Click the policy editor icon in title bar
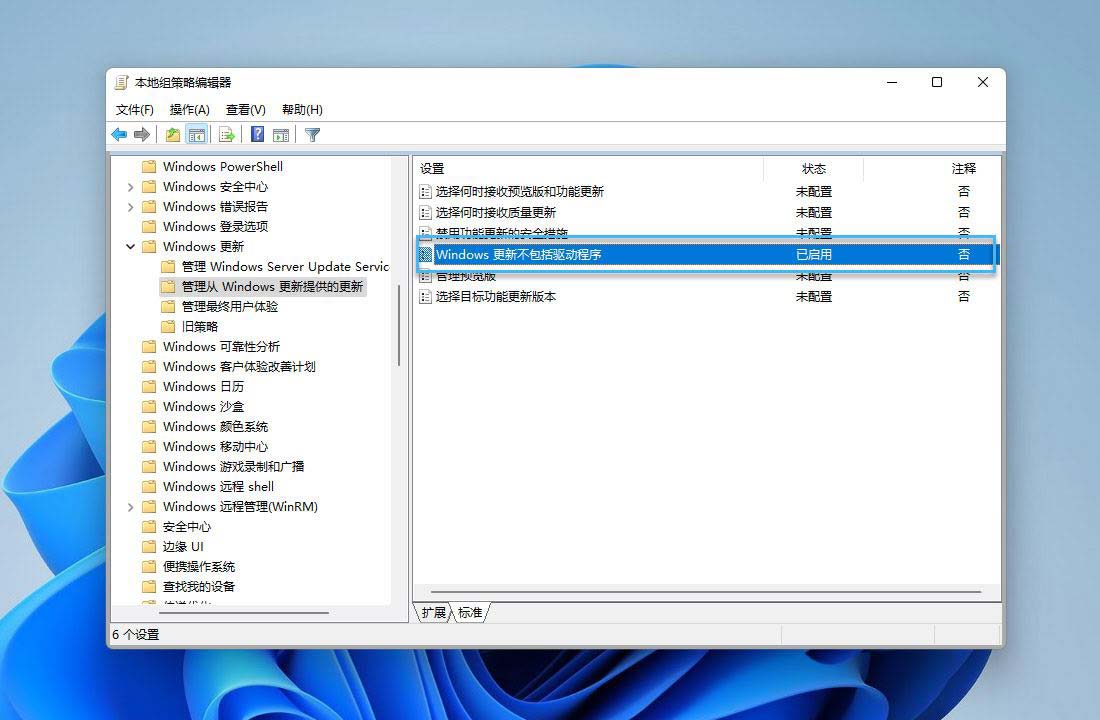1100x720 pixels. point(122,82)
